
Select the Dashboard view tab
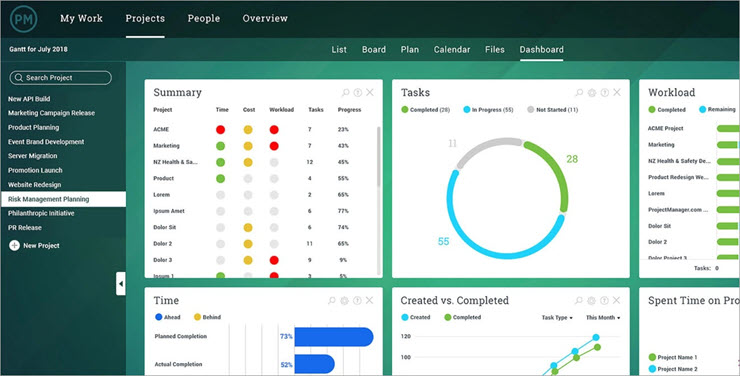541,50
